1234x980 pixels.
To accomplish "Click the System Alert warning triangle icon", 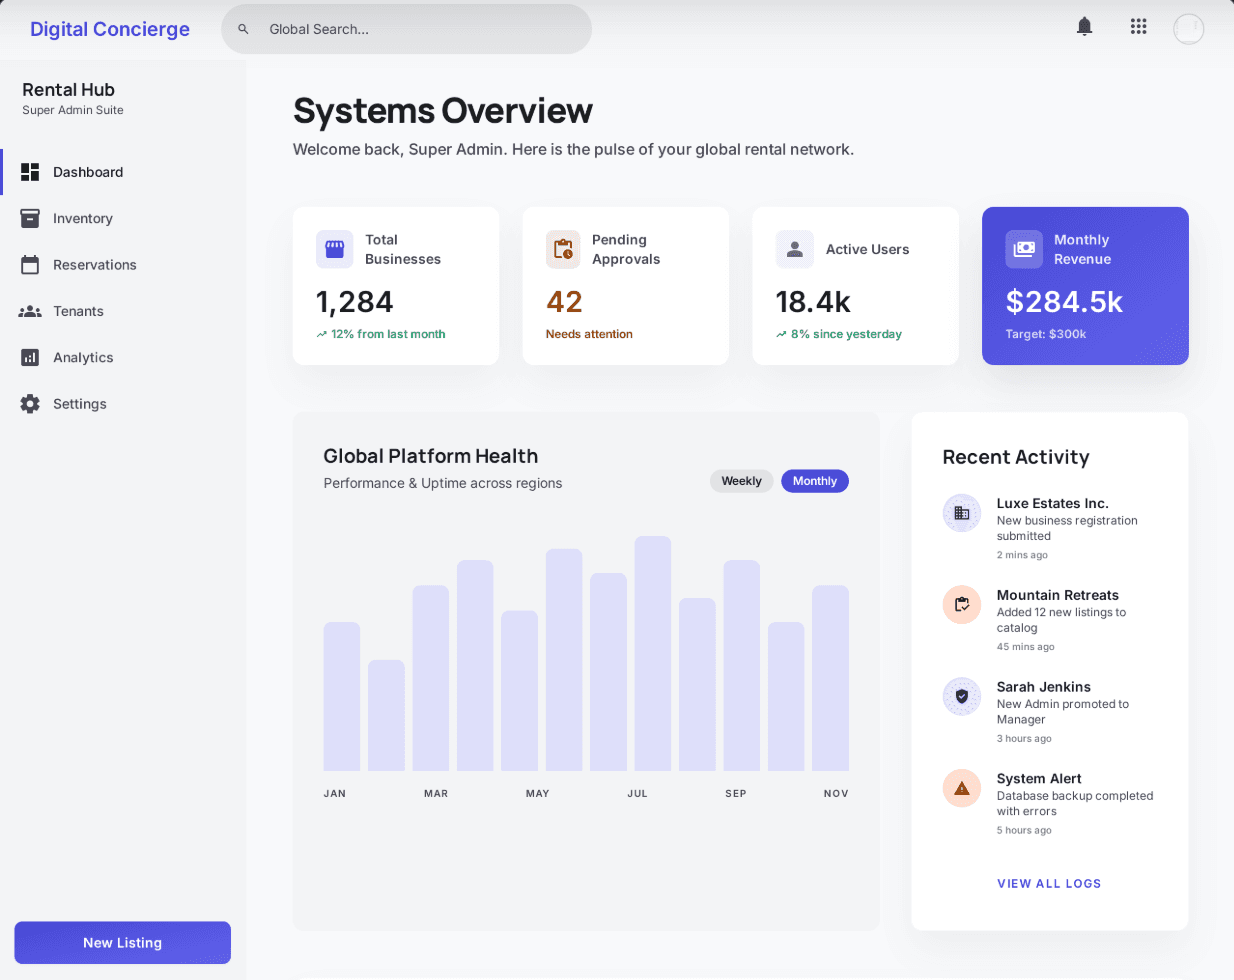I will pos(962,788).
